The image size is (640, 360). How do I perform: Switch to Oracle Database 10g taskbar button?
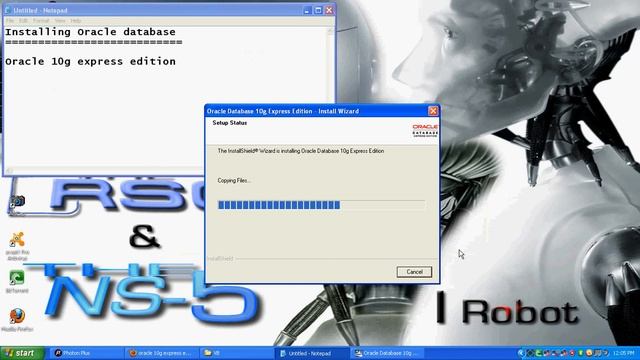[386, 353]
